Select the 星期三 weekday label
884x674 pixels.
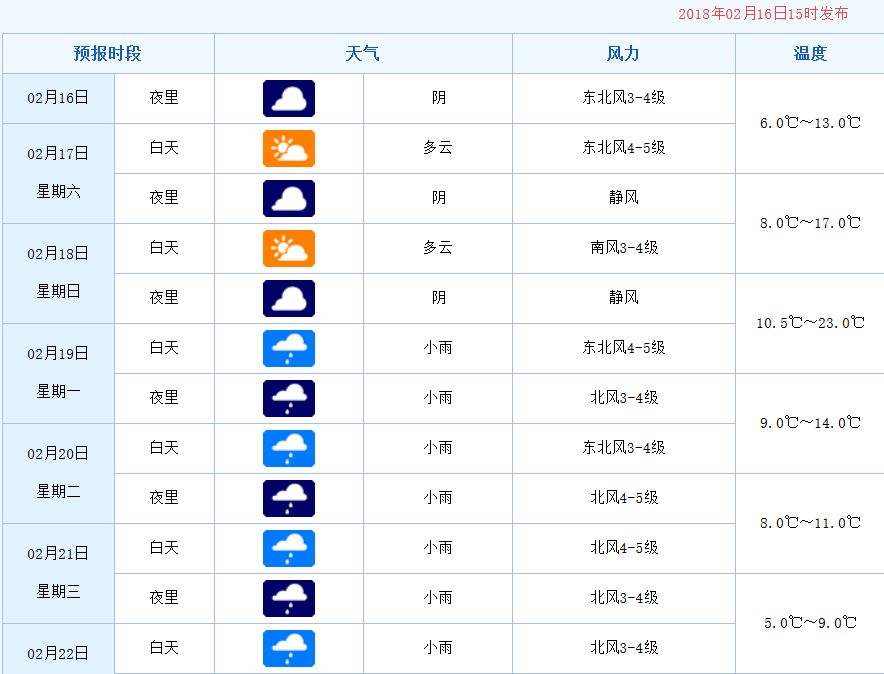tap(58, 591)
